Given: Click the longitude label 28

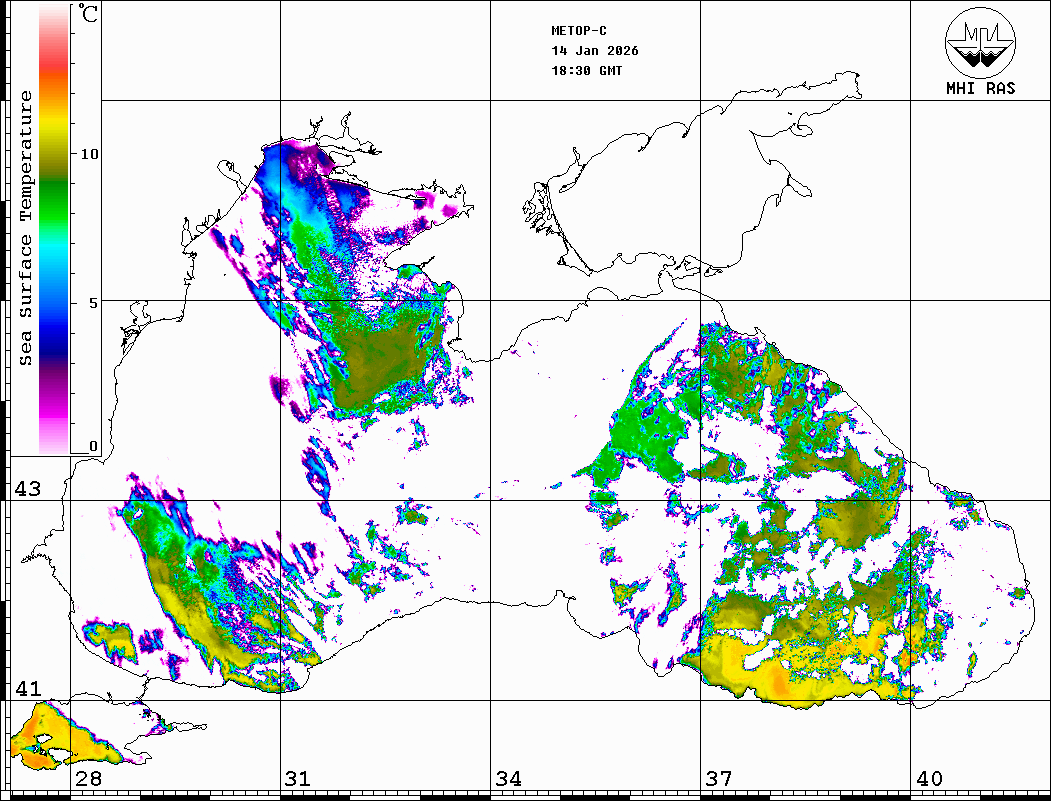Looking at the screenshot, I should point(88,779).
